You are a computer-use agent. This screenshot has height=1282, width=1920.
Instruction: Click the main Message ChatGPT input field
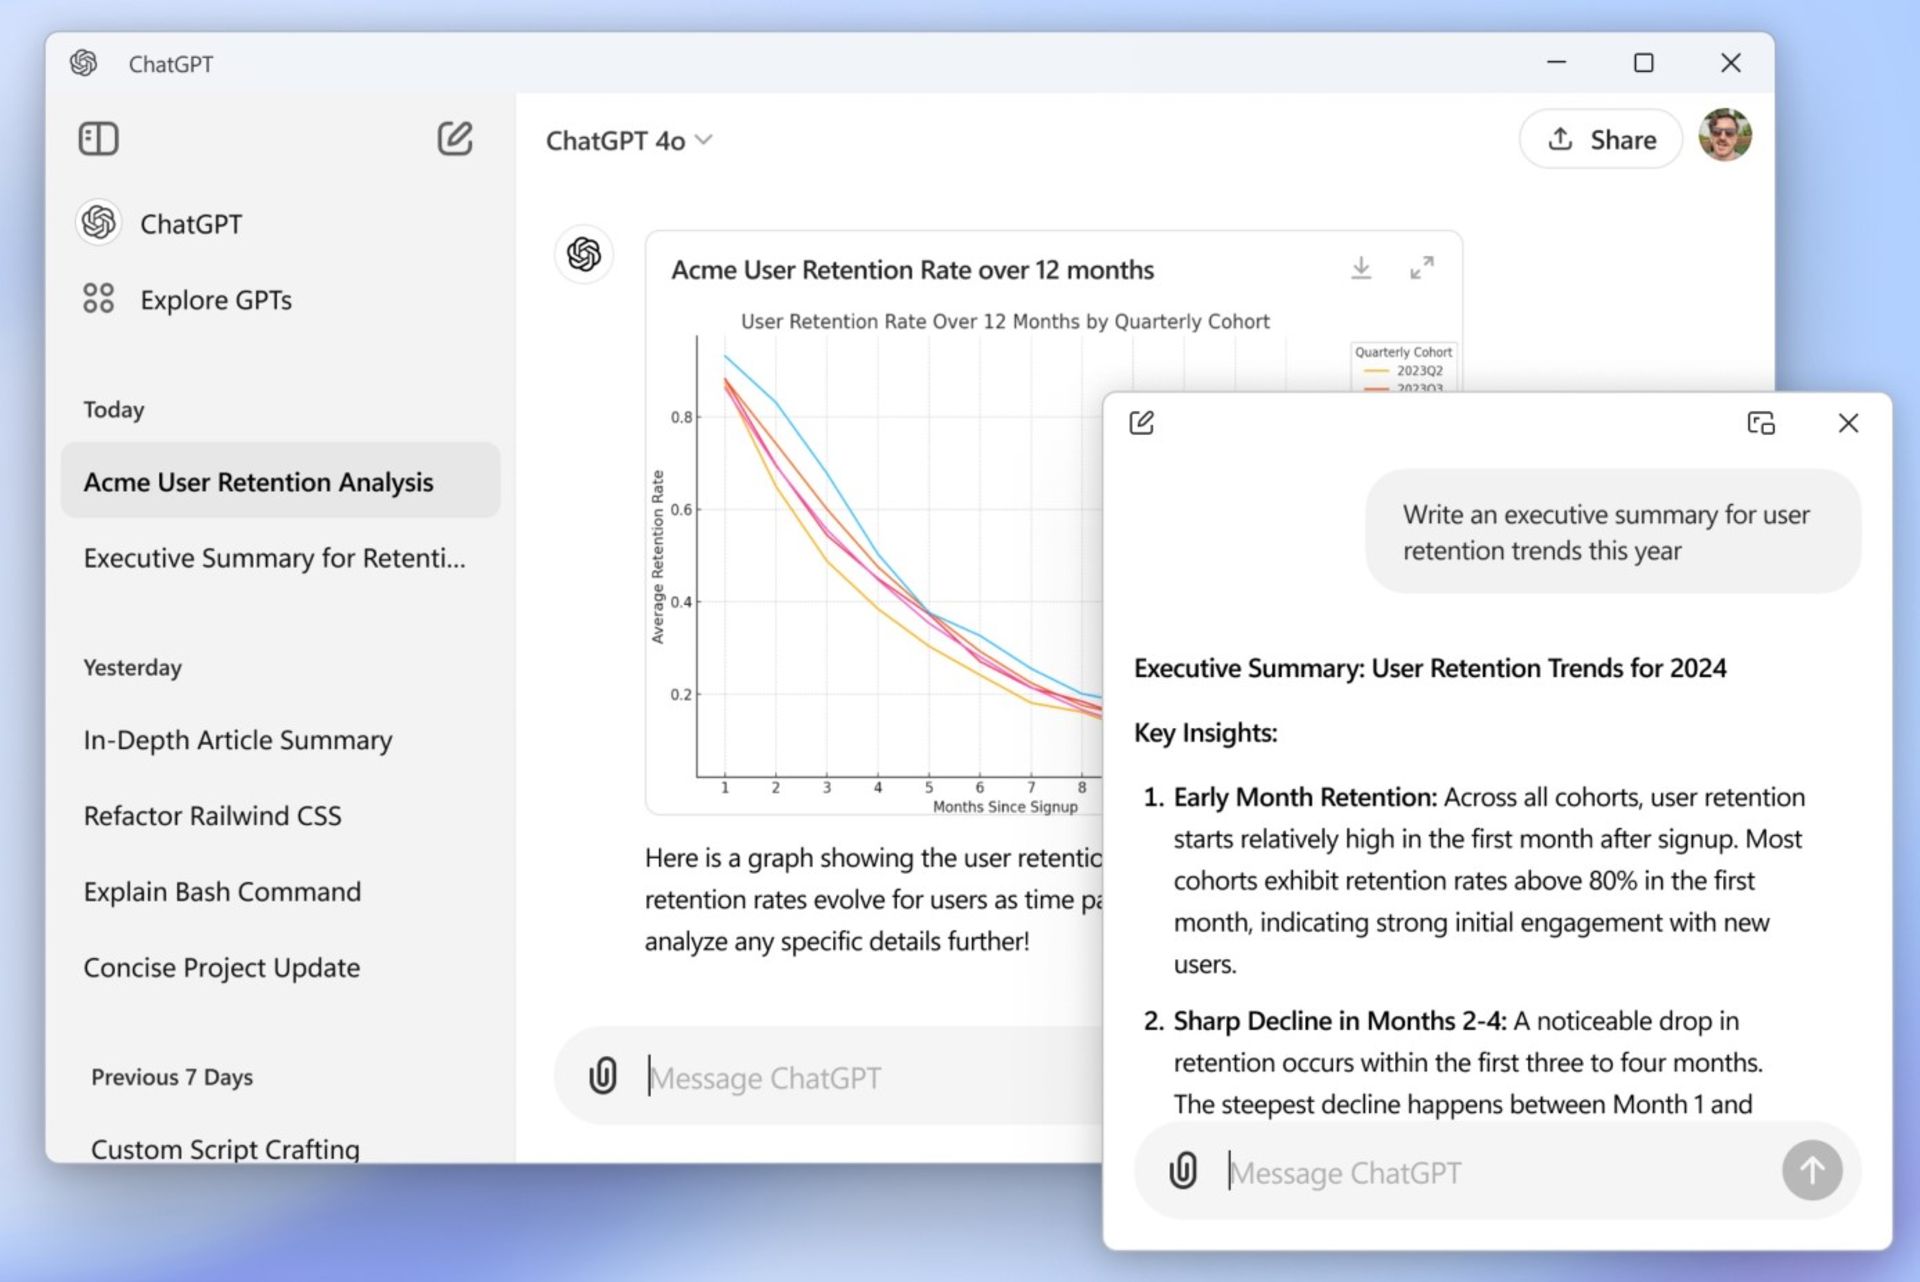(860, 1078)
